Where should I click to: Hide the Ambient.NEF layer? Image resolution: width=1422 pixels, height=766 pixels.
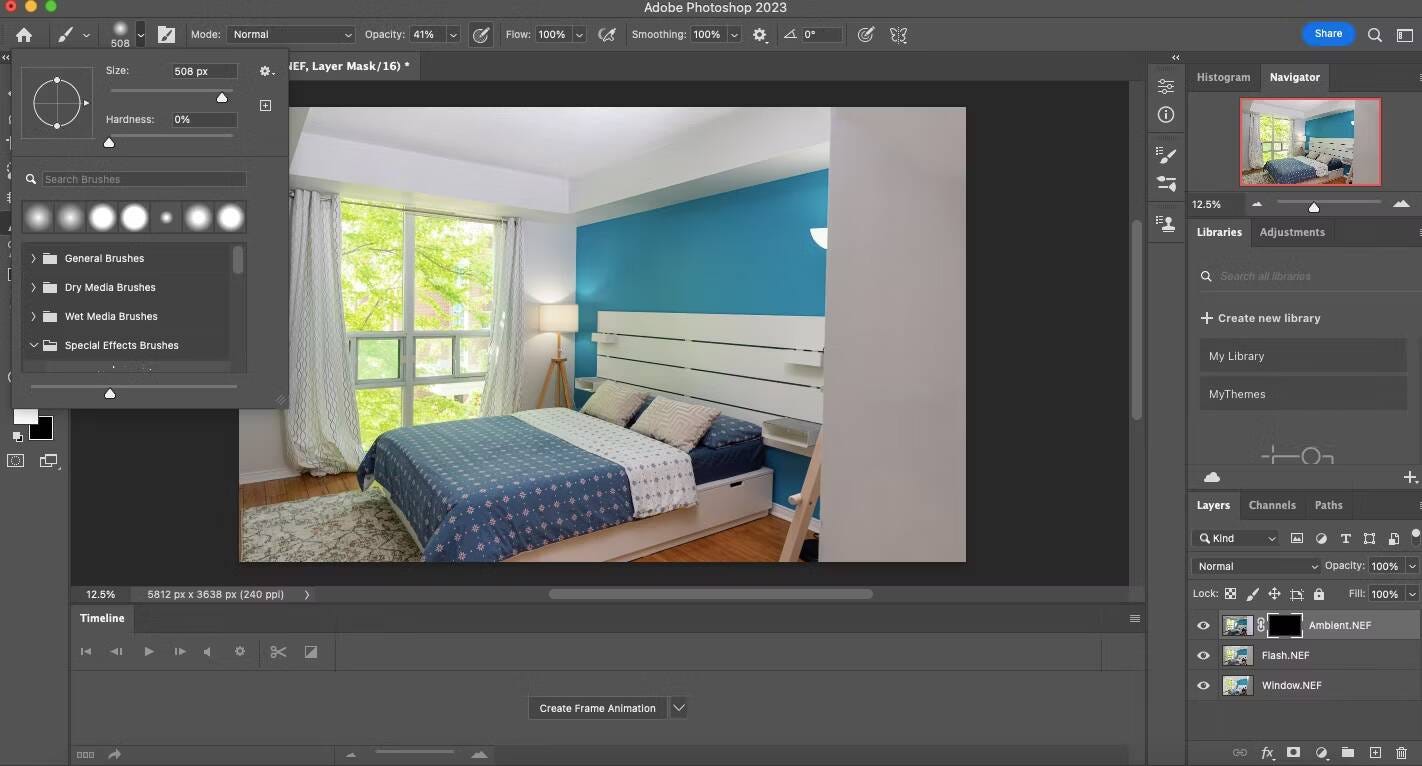click(x=1203, y=626)
